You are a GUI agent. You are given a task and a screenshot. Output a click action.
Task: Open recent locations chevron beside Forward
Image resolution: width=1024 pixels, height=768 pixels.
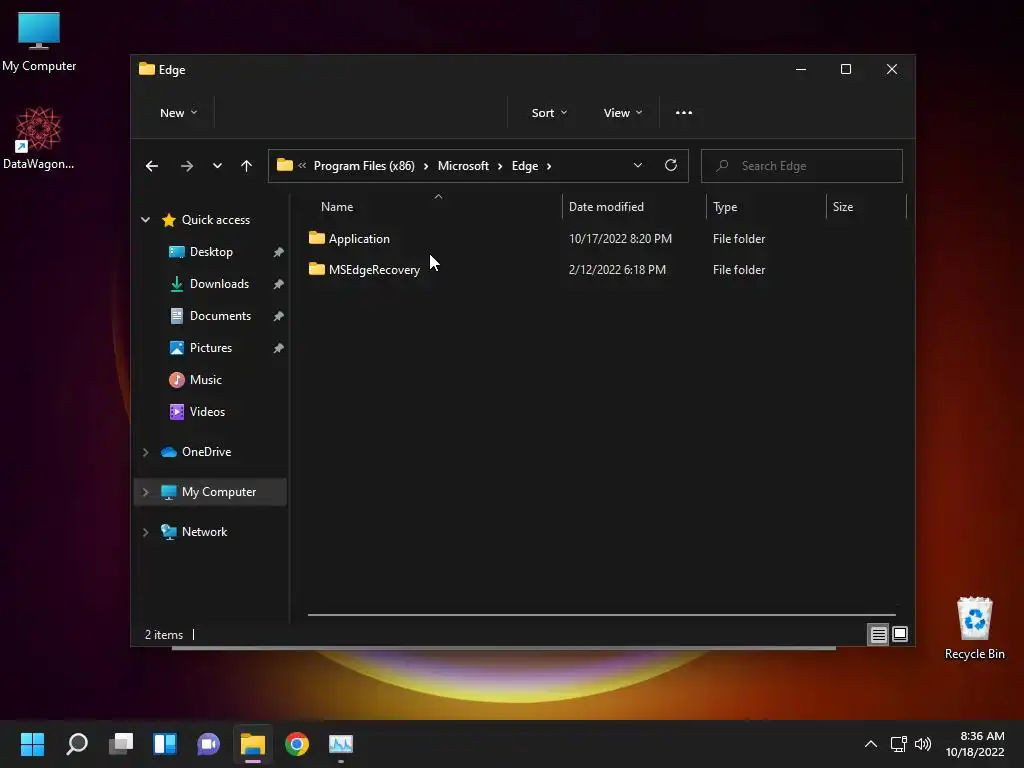click(x=217, y=166)
